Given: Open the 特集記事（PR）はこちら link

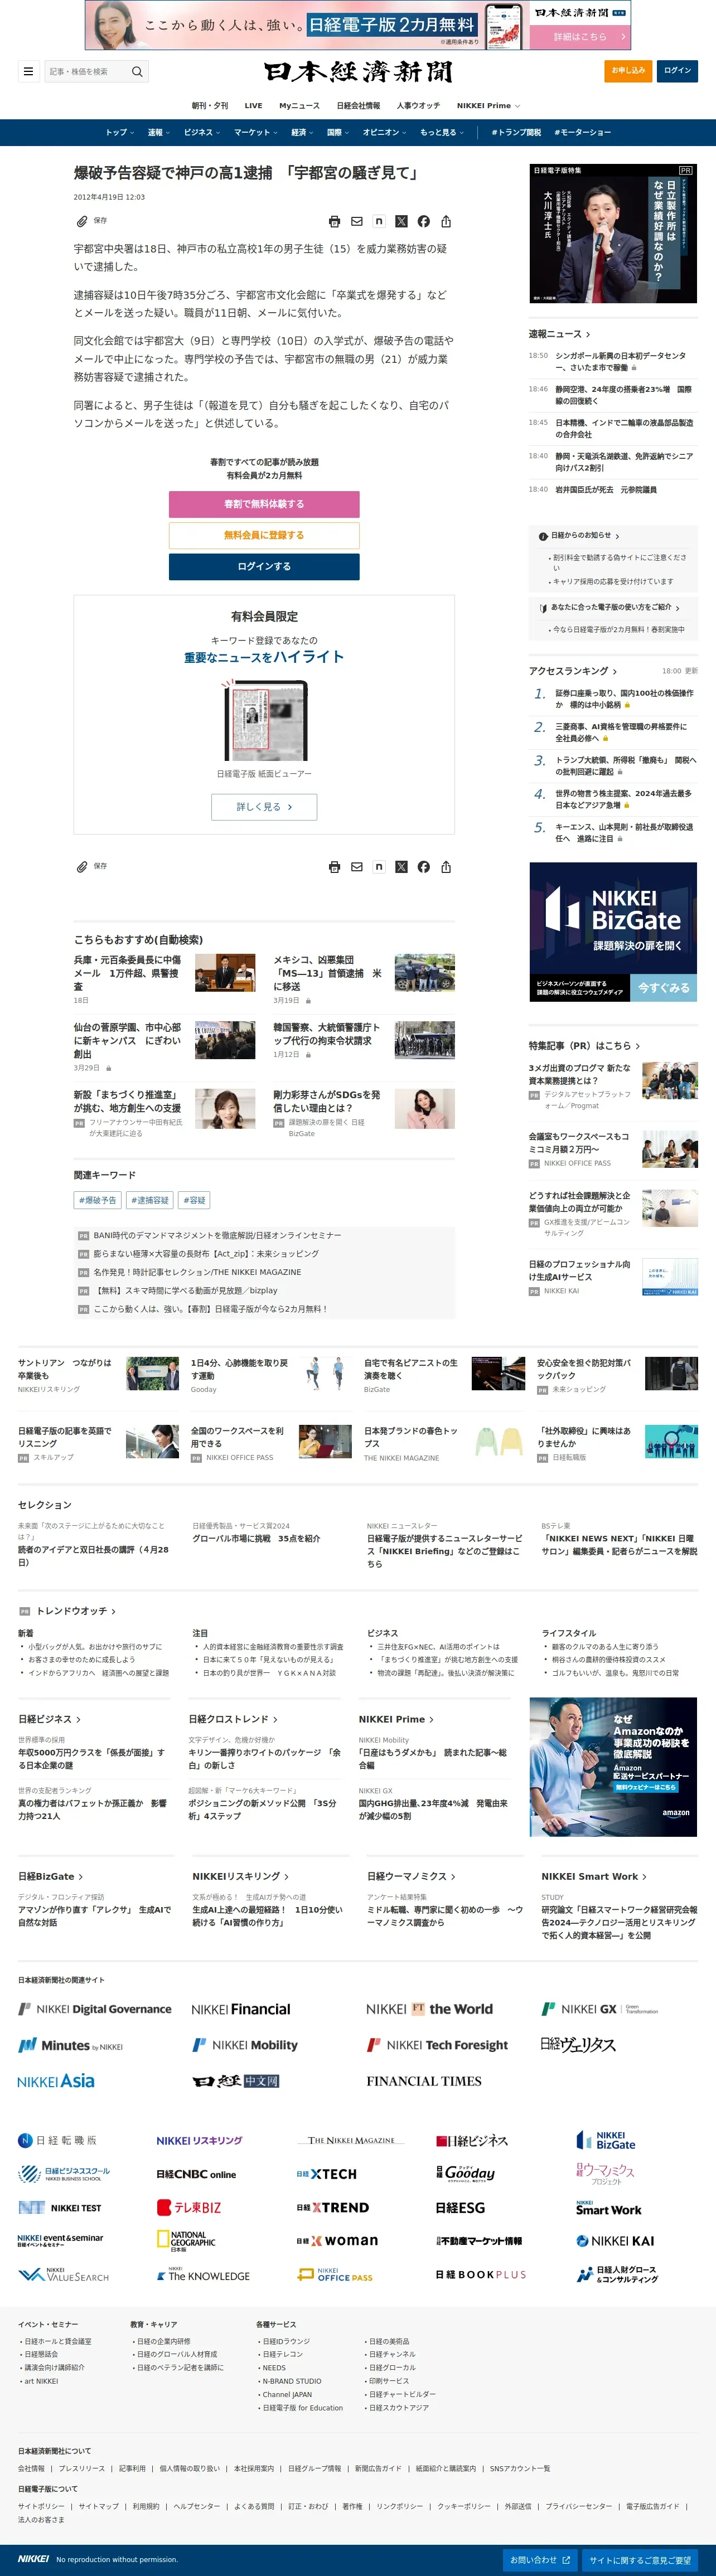Looking at the screenshot, I should point(584,1046).
